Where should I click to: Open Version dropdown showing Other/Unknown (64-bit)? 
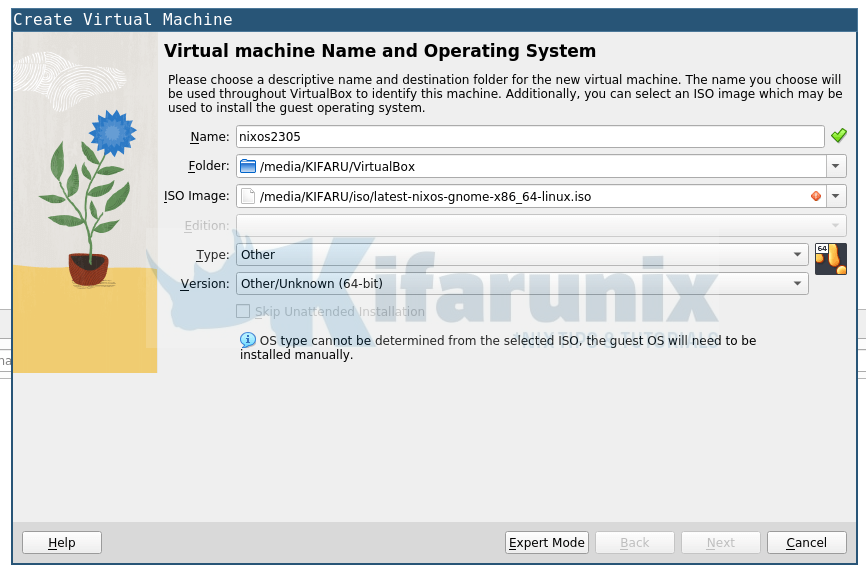(x=522, y=283)
